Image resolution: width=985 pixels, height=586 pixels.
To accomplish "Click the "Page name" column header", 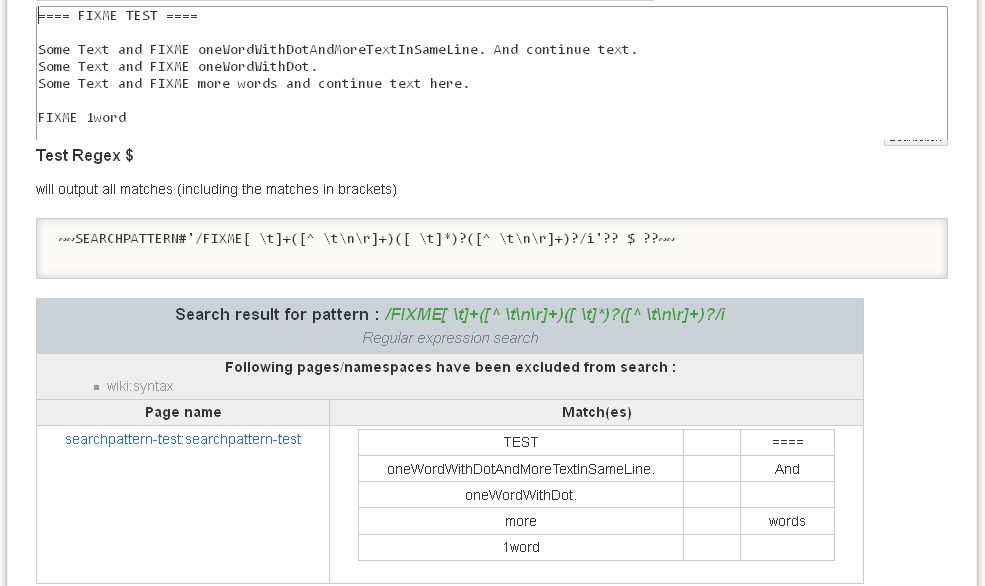I will point(183,412).
